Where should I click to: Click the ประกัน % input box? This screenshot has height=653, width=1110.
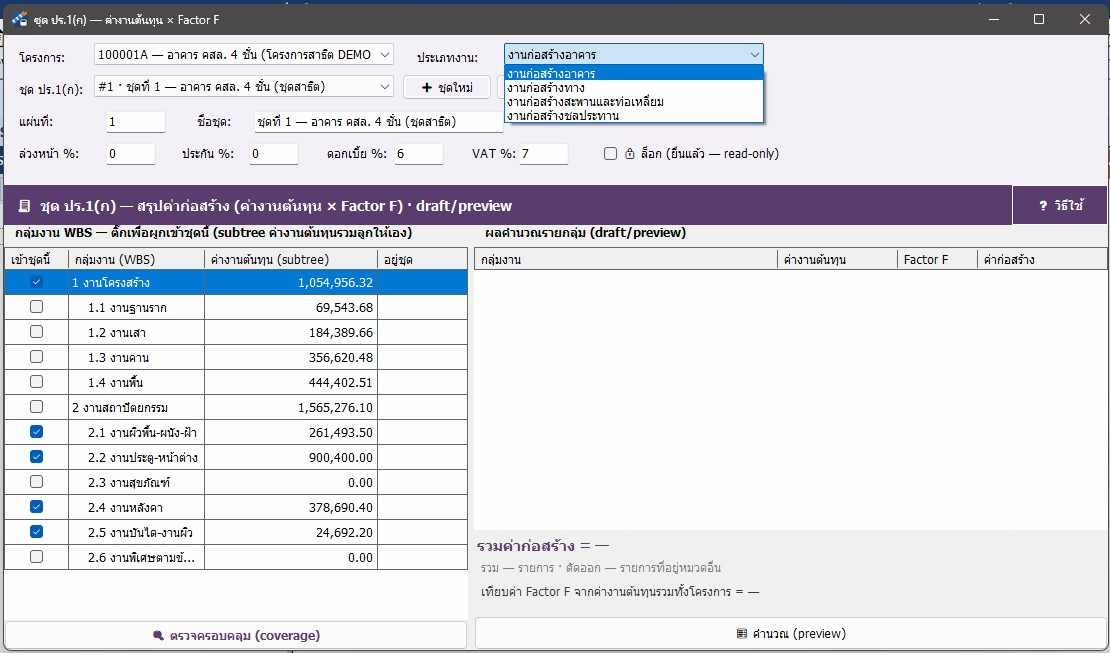pyautogui.click(x=273, y=154)
